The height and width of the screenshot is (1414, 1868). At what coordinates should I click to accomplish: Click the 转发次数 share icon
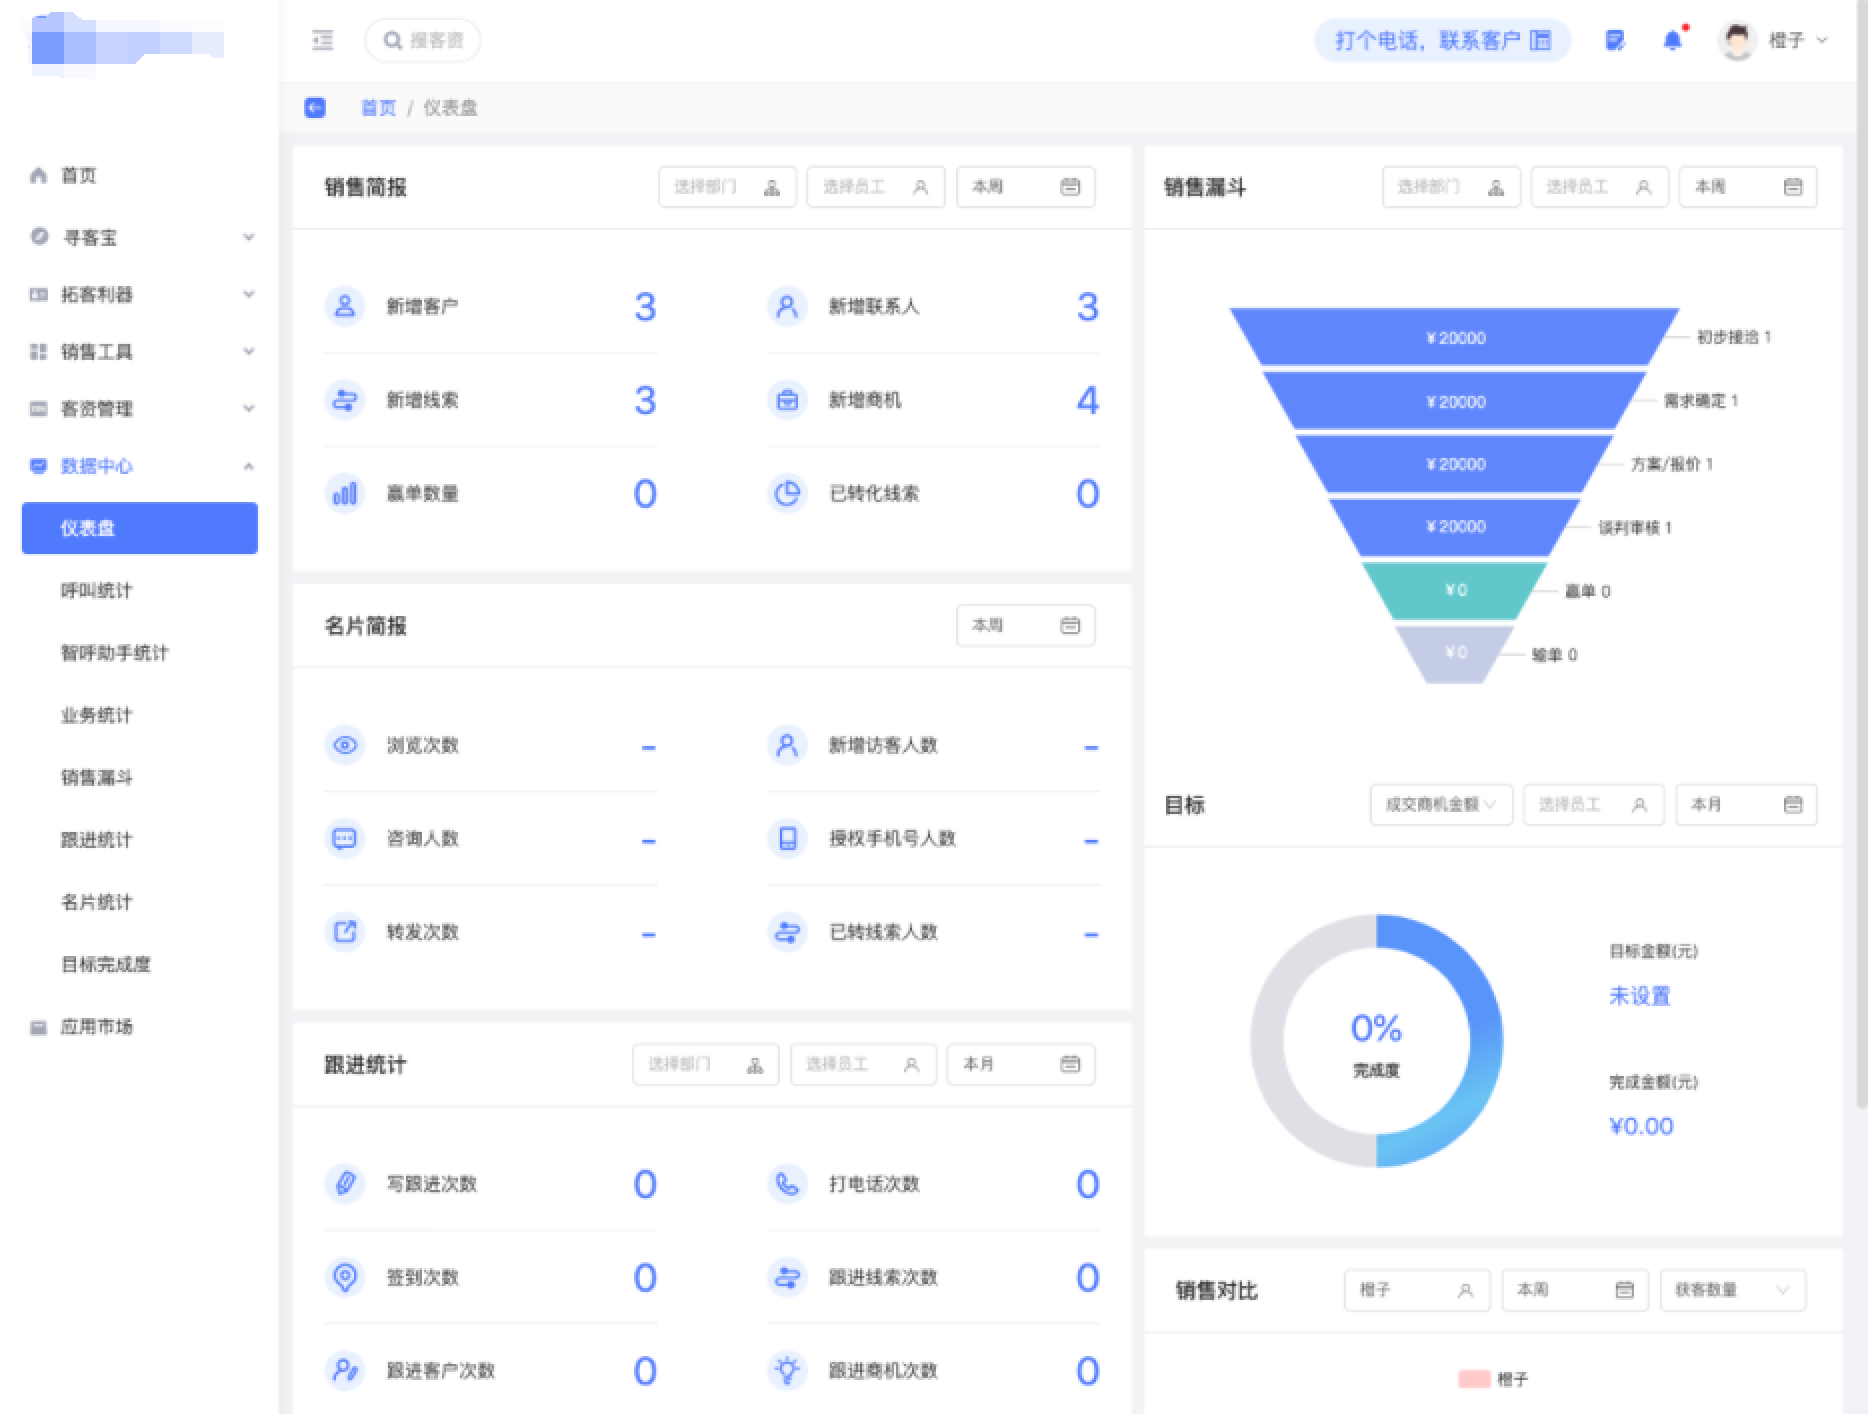click(x=345, y=932)
